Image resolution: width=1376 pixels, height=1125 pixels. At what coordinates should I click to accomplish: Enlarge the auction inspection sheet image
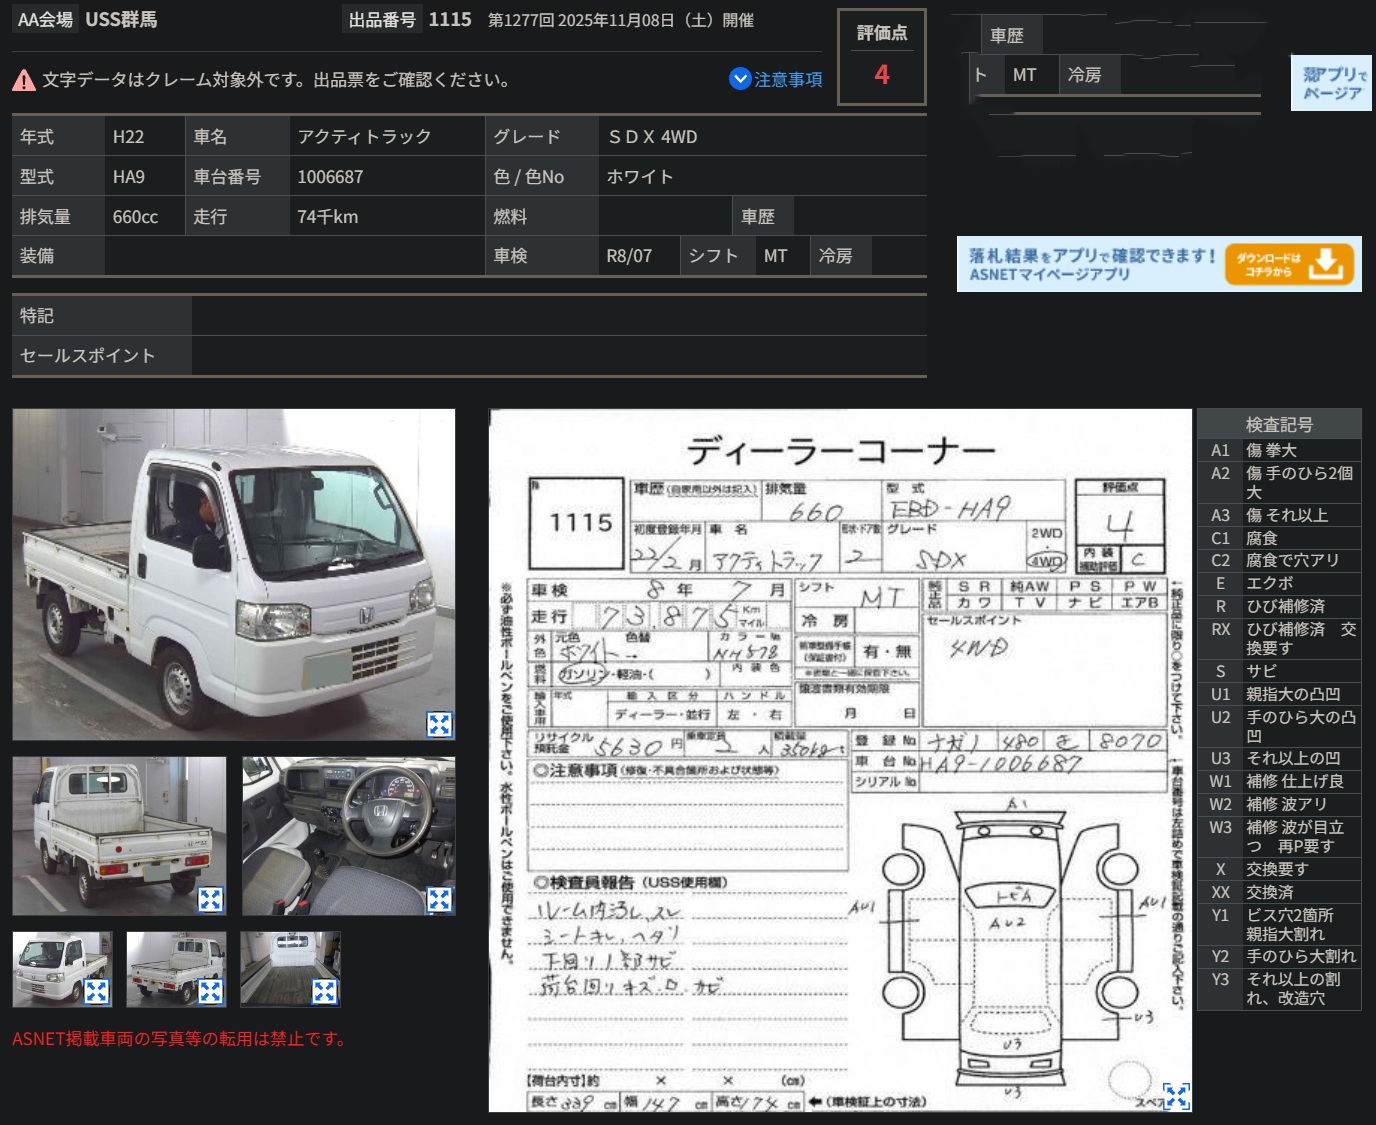tap(1177, 1095)
